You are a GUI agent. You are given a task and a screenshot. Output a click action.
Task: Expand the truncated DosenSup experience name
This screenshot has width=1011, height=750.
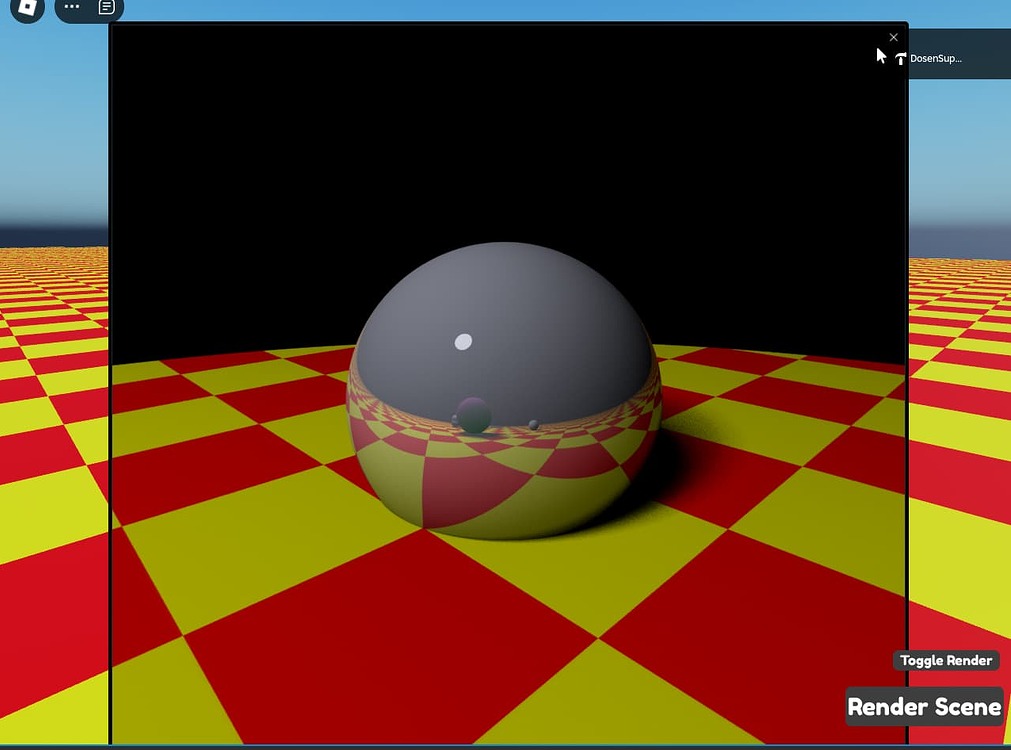[934, 57]
